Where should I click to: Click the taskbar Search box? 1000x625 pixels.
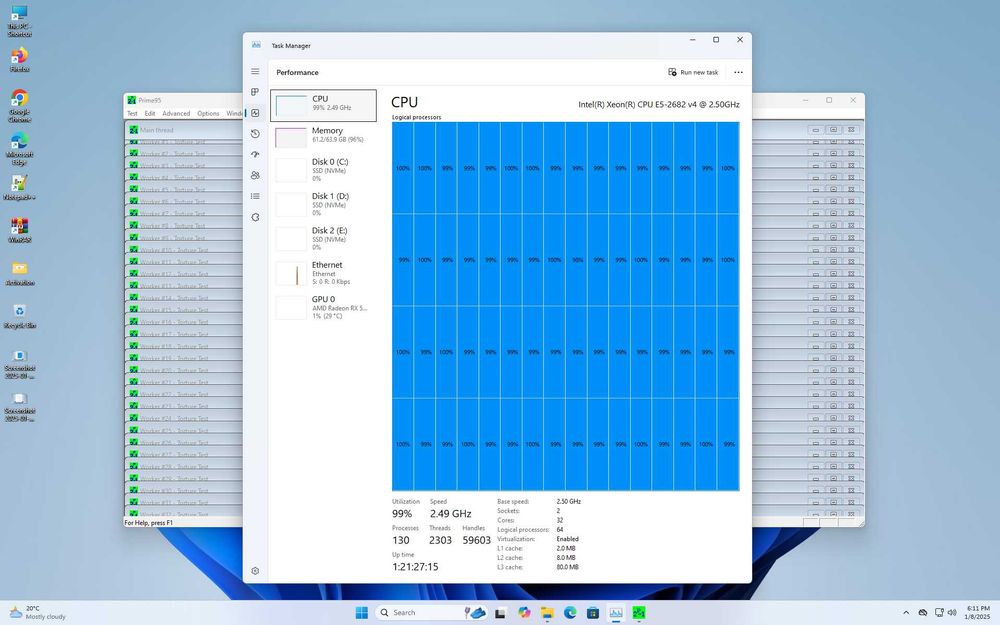(432, 612)
